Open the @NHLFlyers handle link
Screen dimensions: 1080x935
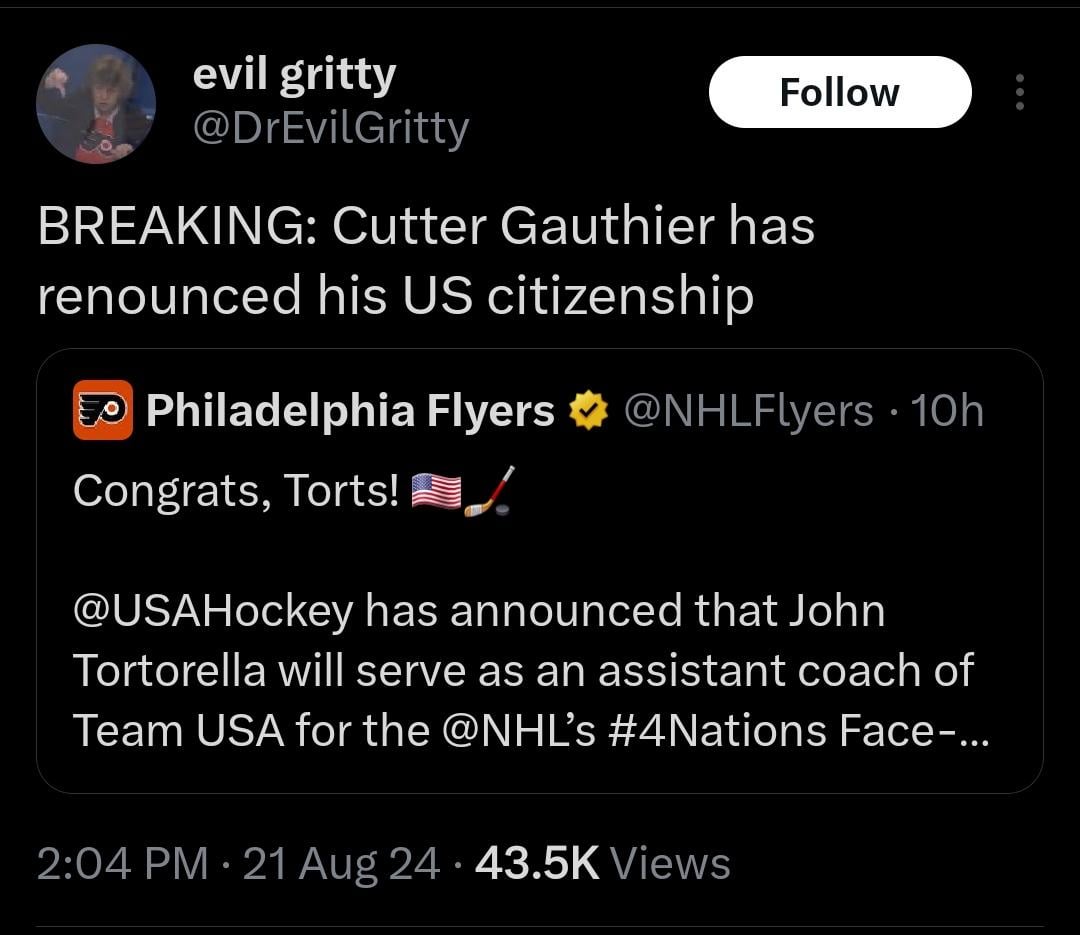[x=749, y=411]
